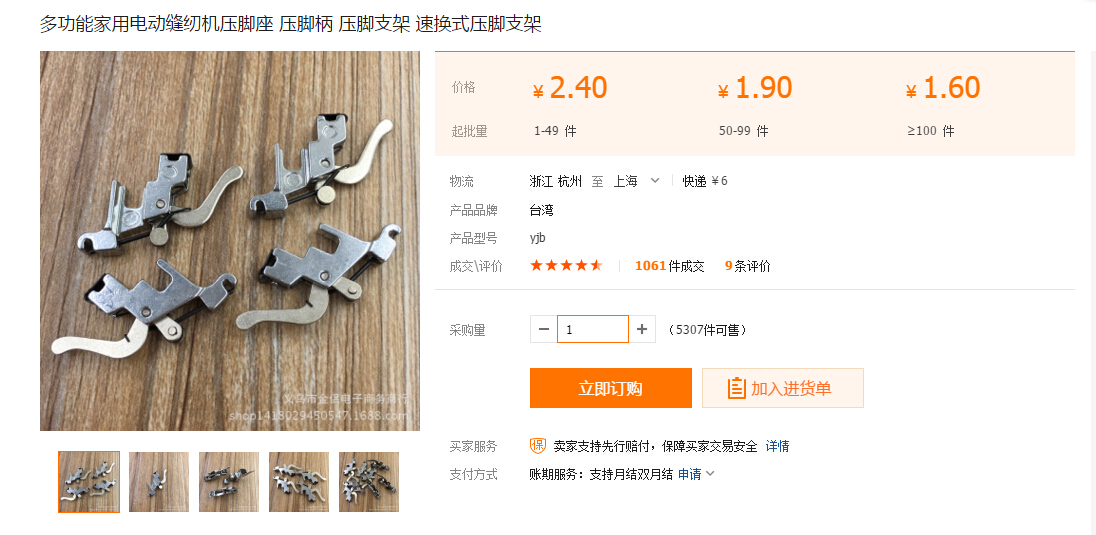Click the plus quantity stepper button
Image resolution: width=1096 pixels, height=535 pixels.
click(x=642, y=329)
